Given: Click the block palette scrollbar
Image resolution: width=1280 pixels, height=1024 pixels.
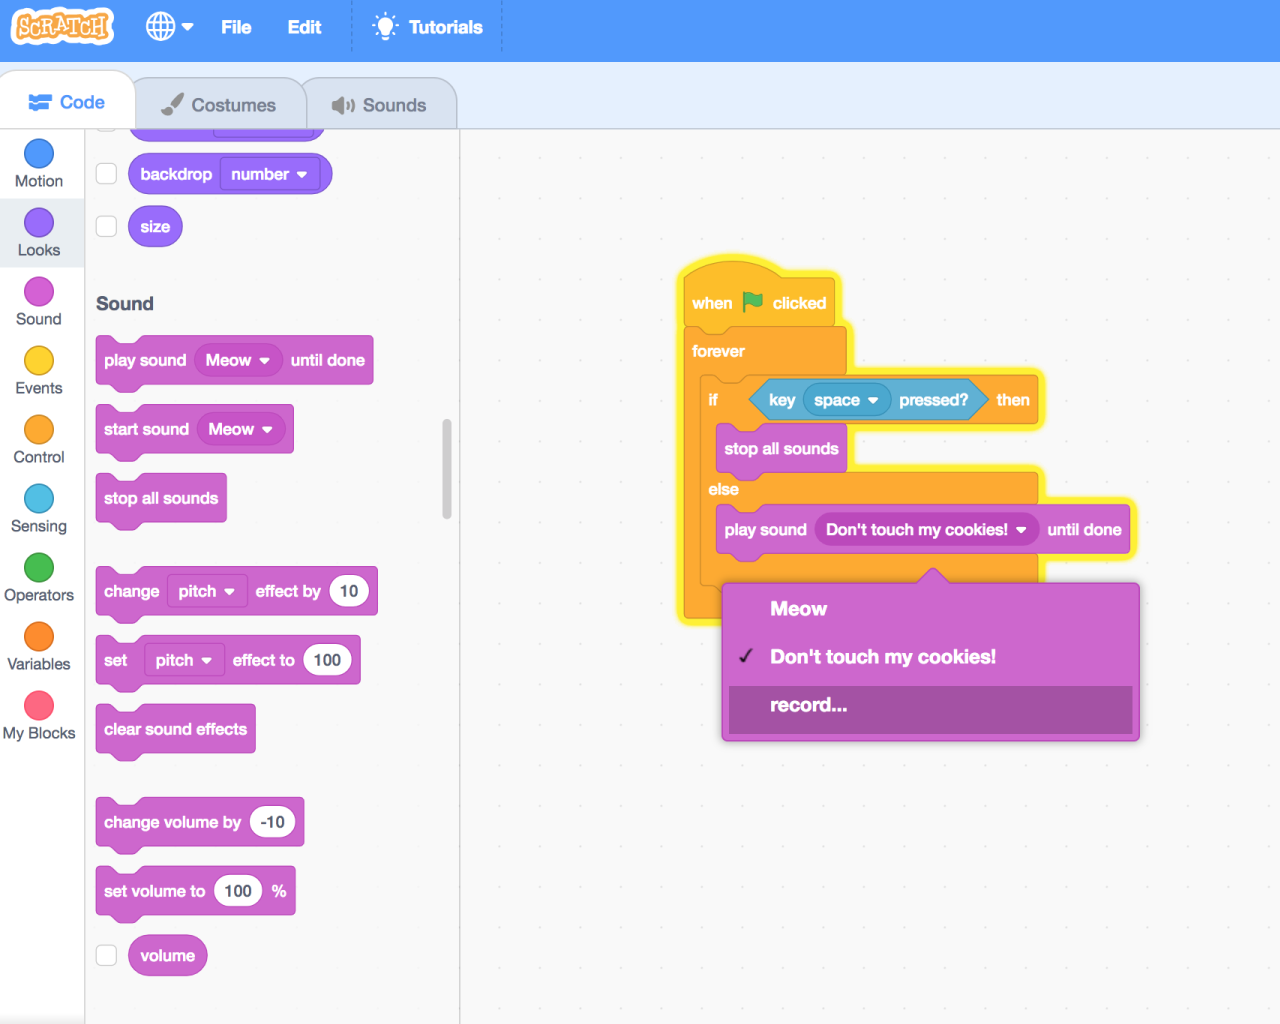Looking at the screenshot, I should pos(447,469).
